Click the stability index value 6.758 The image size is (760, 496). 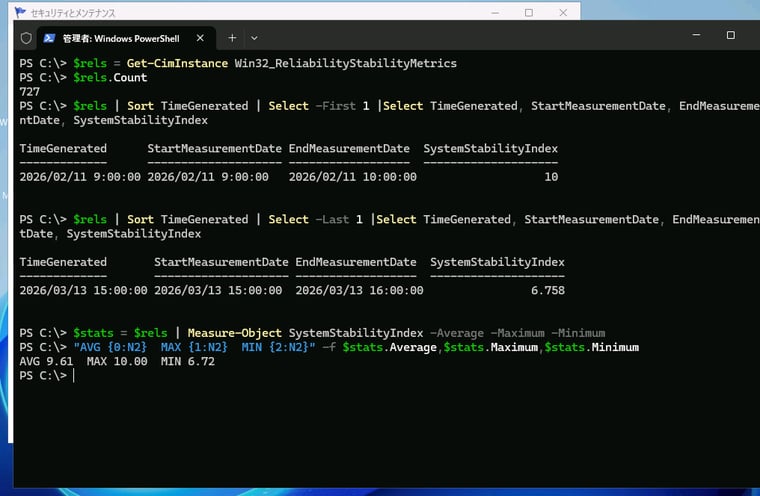point(548,290)
